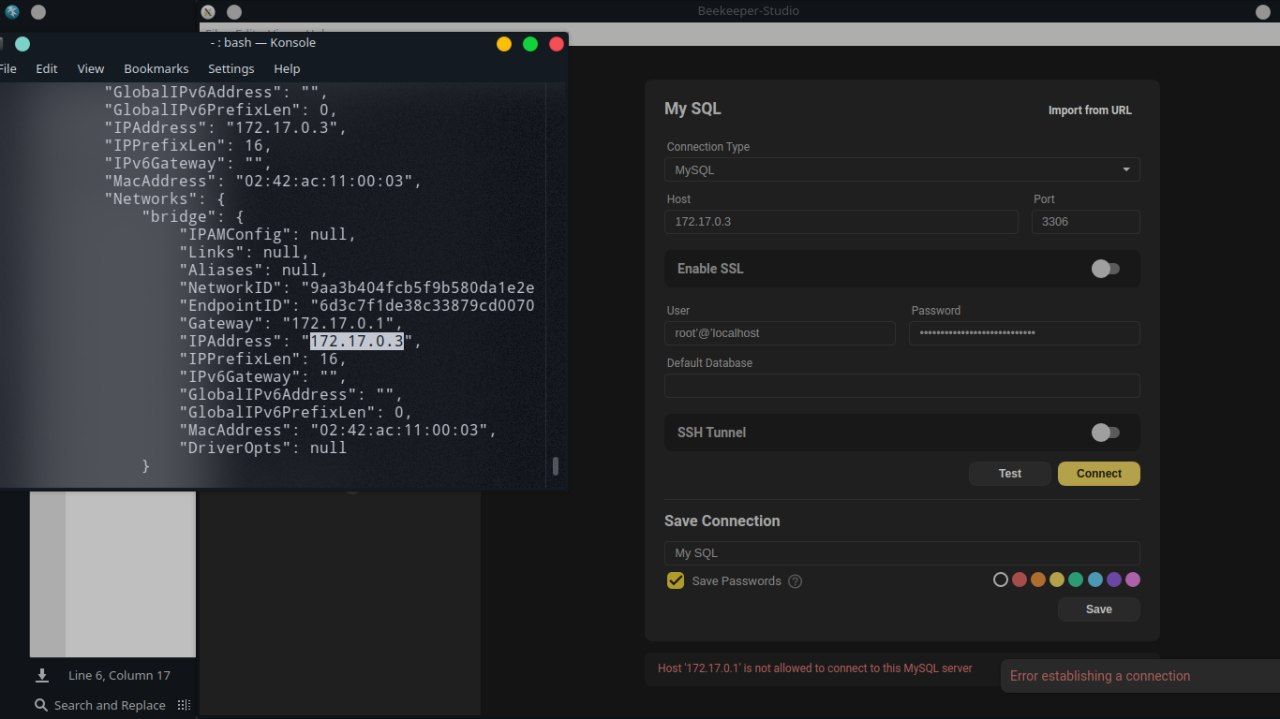The image size is (1280, 719).
Task: Click the grid icon right of Search and Replace
Action: (184, 705)
